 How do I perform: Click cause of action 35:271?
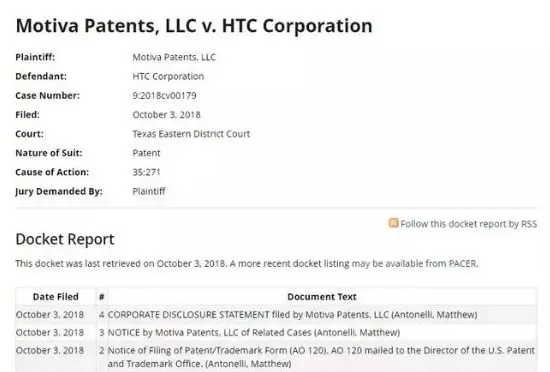(x=146, y=172)
